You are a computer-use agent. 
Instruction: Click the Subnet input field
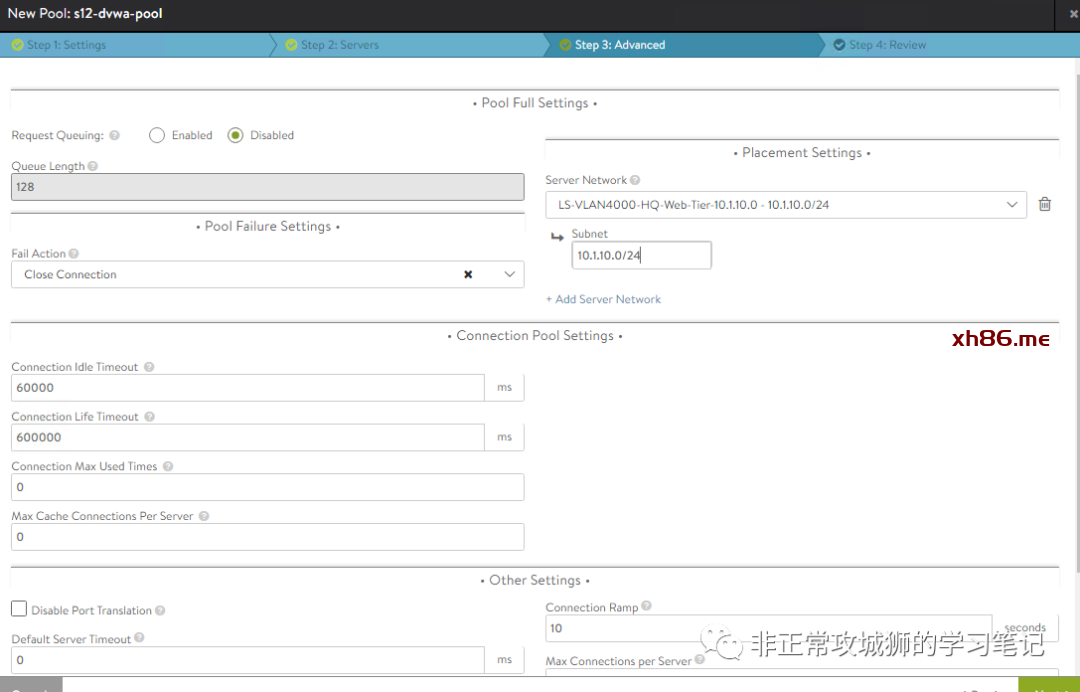click(x=641, y=256)
